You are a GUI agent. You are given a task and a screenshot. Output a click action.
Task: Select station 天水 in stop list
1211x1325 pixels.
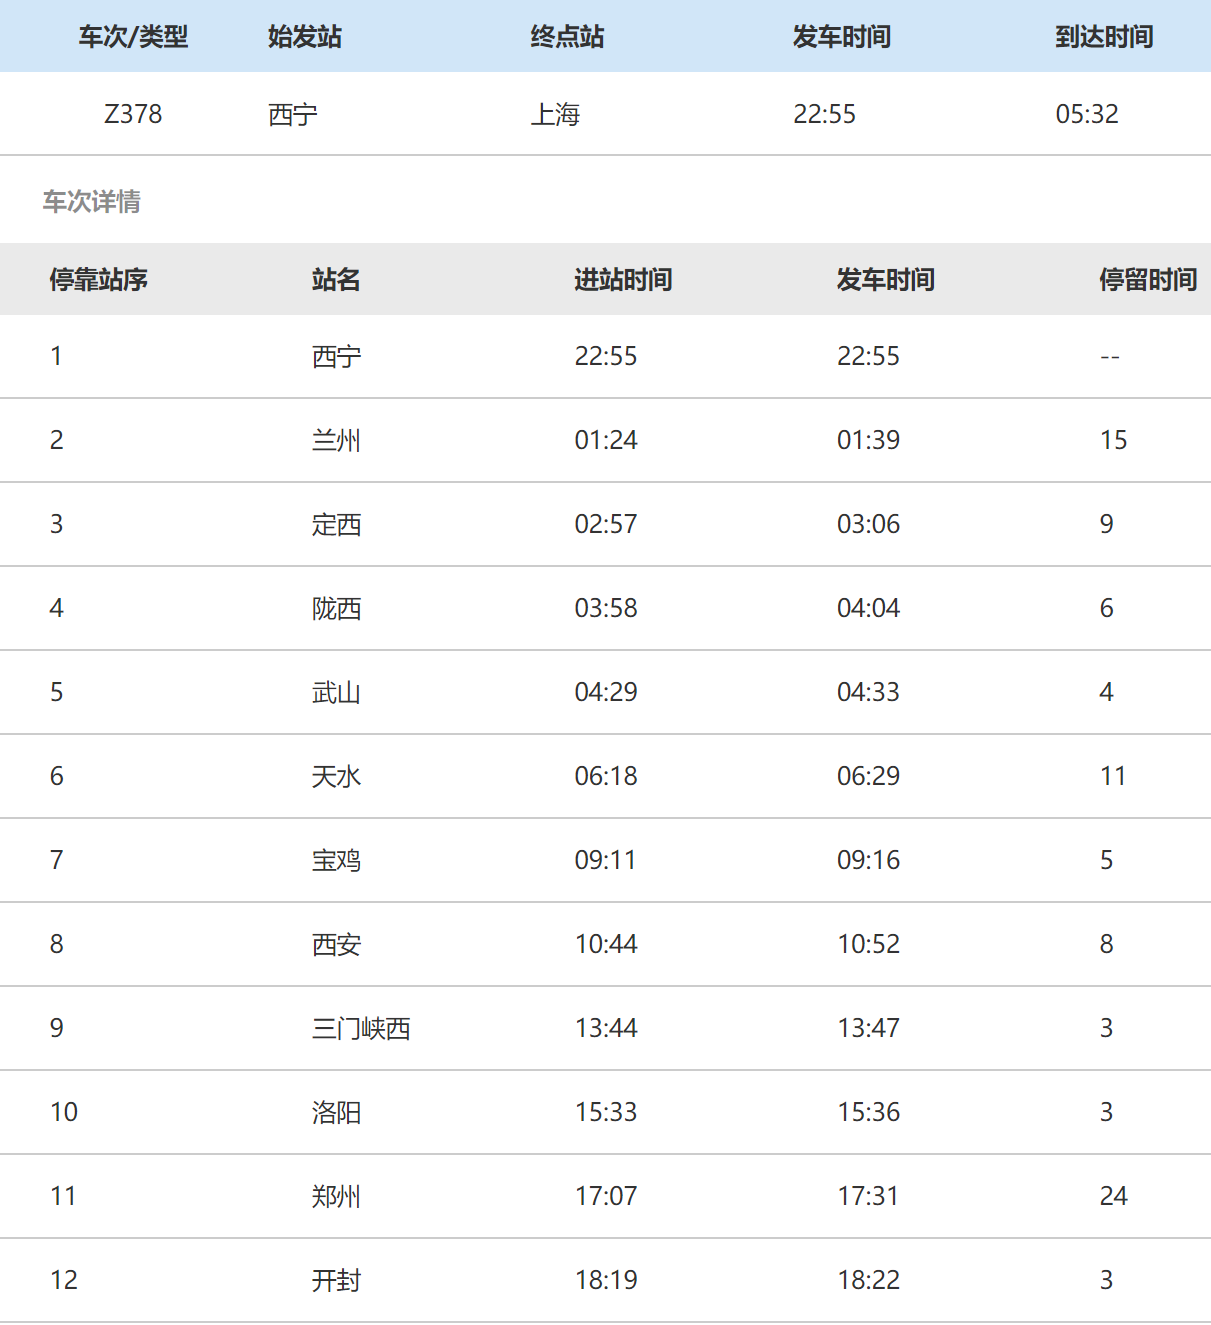coord(336,777)
